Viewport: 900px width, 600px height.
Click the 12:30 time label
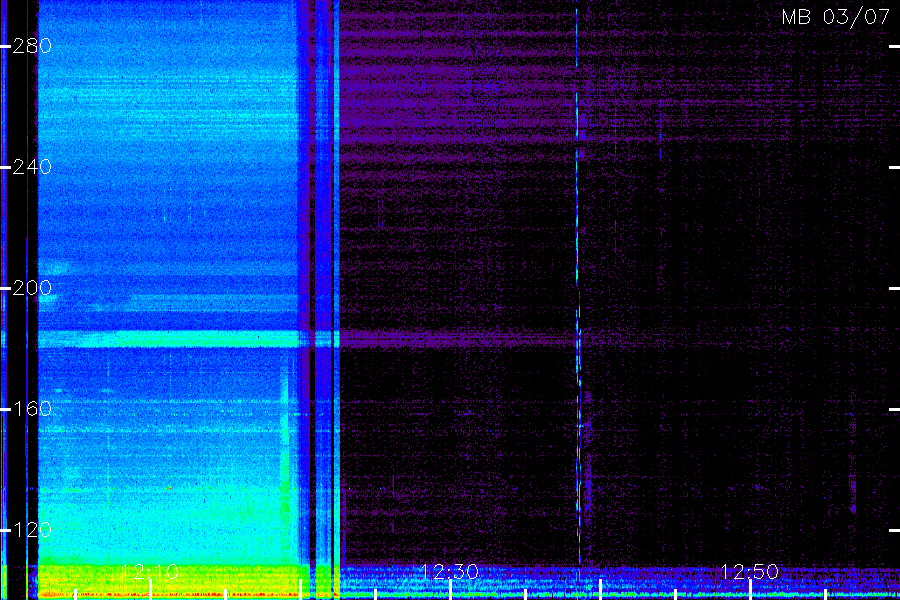[x=449, y=572]
